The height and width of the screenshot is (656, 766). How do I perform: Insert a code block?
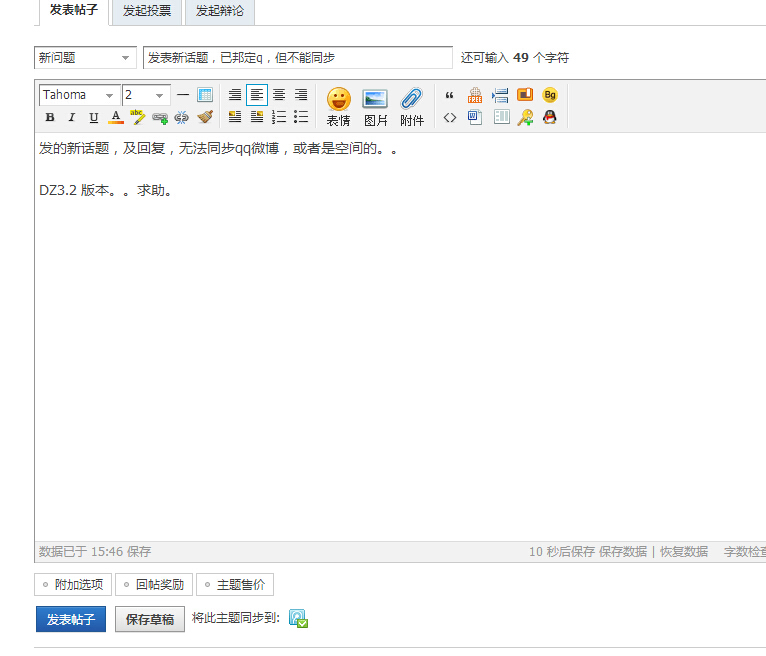[x=450, y=117]
